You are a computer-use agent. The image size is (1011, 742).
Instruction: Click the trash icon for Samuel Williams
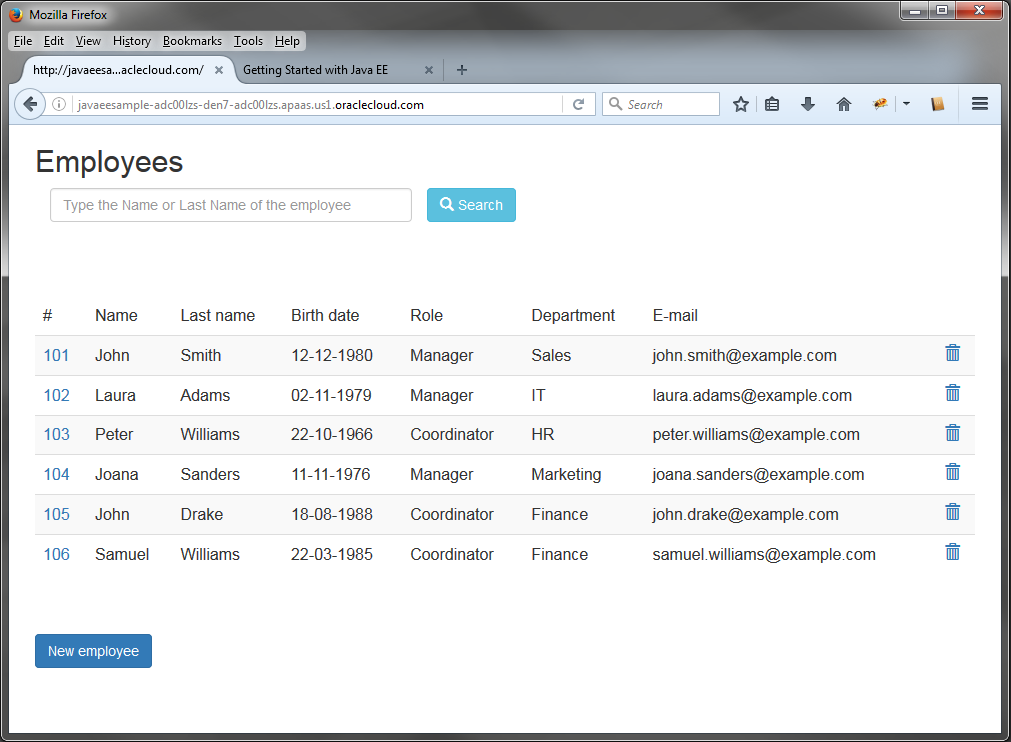click(x=952, y=551)
